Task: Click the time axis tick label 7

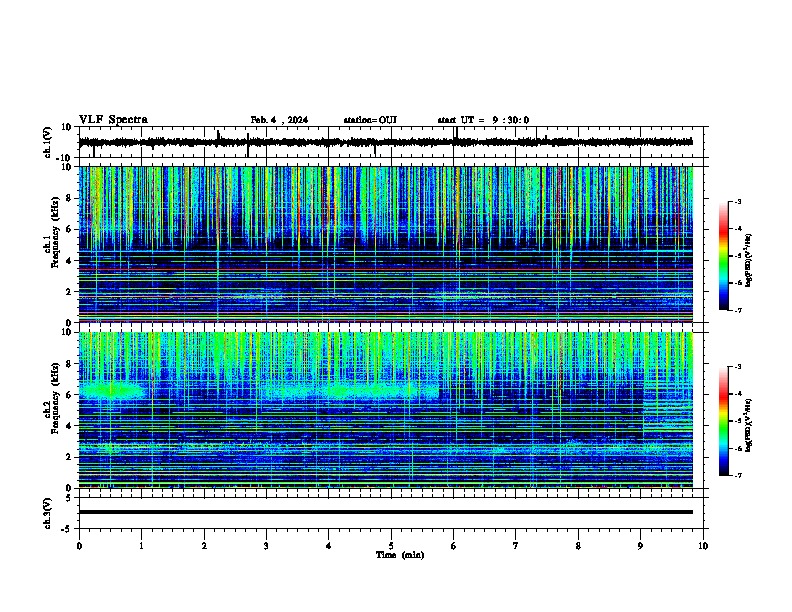Action: click(516, 546)
